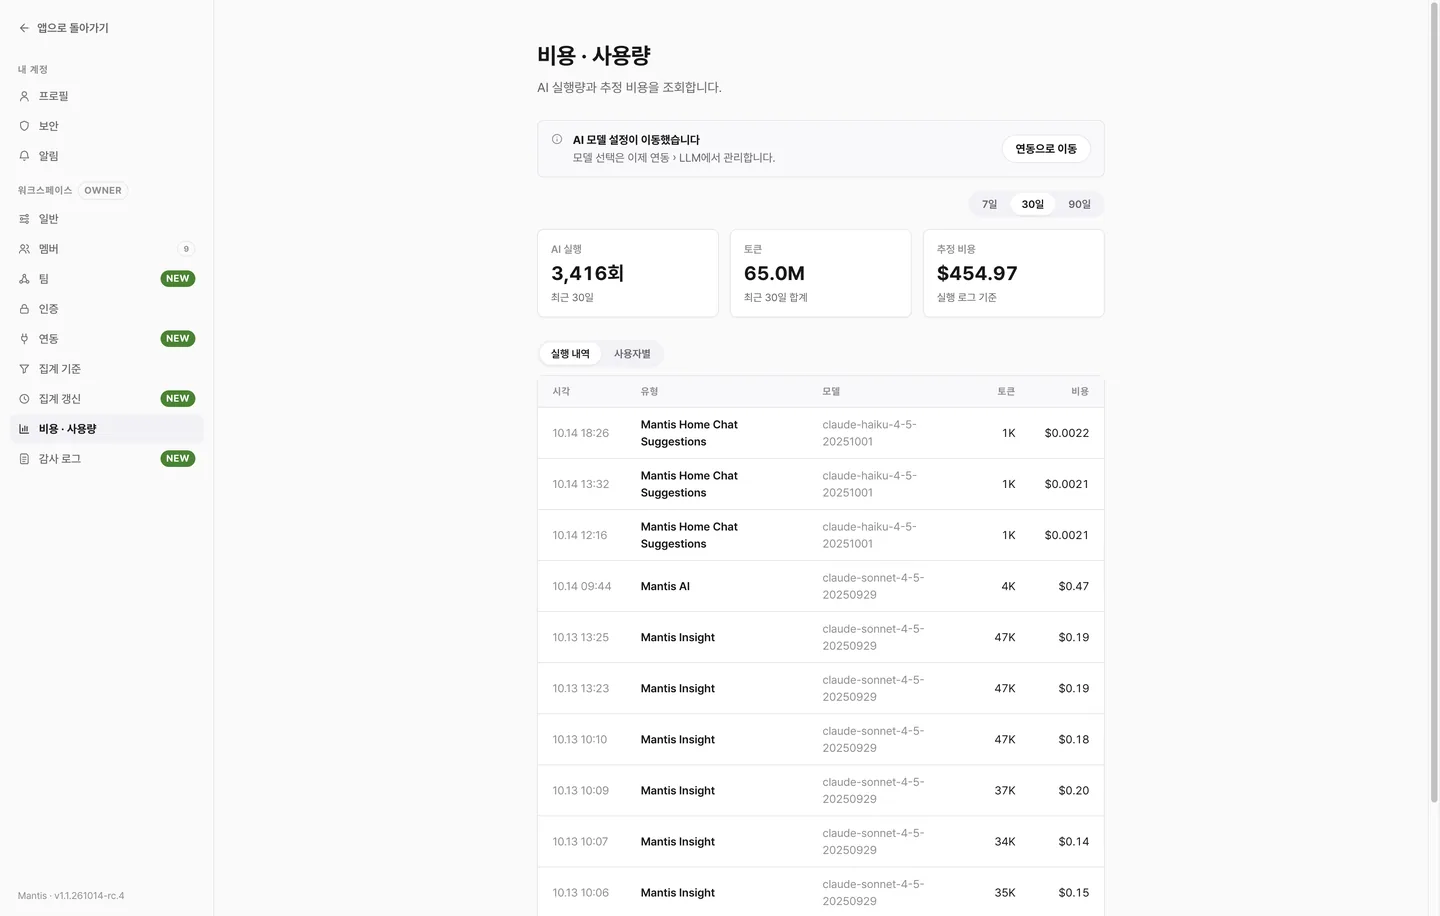Click the lock icon for 인증

point(24,309)
